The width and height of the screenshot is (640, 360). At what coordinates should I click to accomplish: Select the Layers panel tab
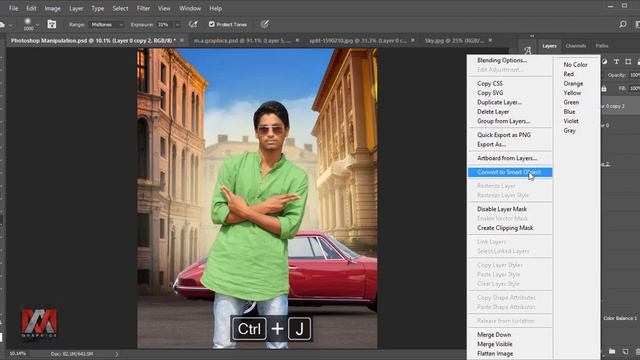tap(549, 46)
